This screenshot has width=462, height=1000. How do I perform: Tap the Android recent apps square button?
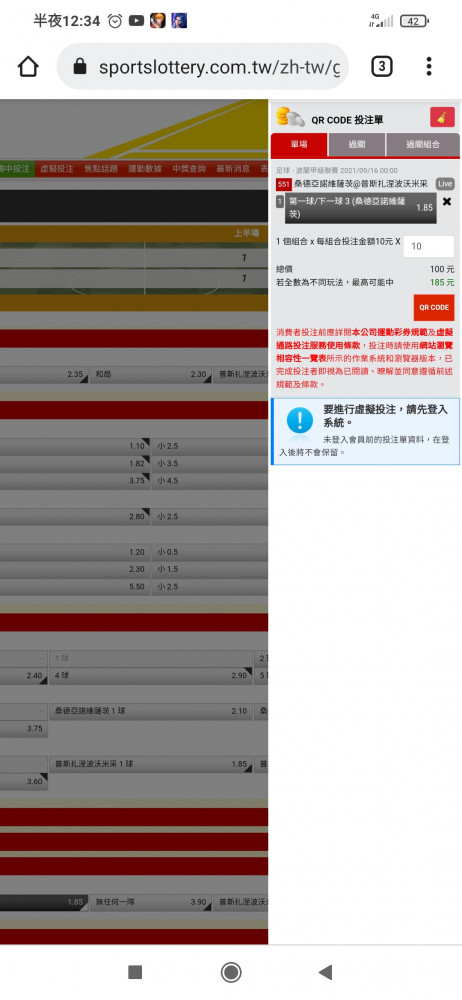135,972
